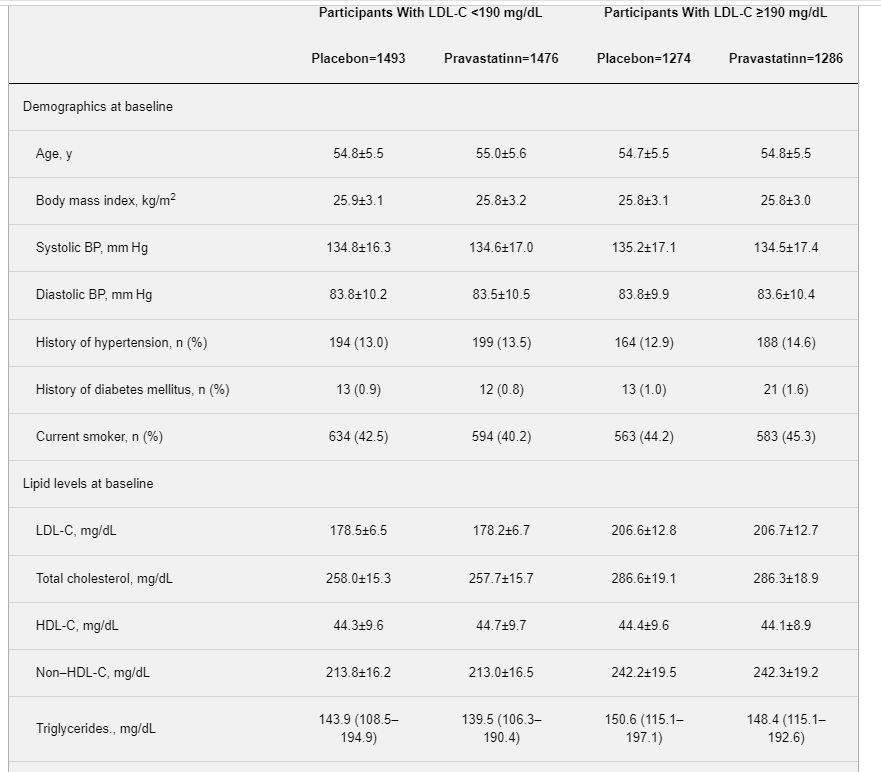Select the 'Participants With LDL-C <190 mg/dL' header
Viewport: 881px width, 772px height.
[430, 13]
